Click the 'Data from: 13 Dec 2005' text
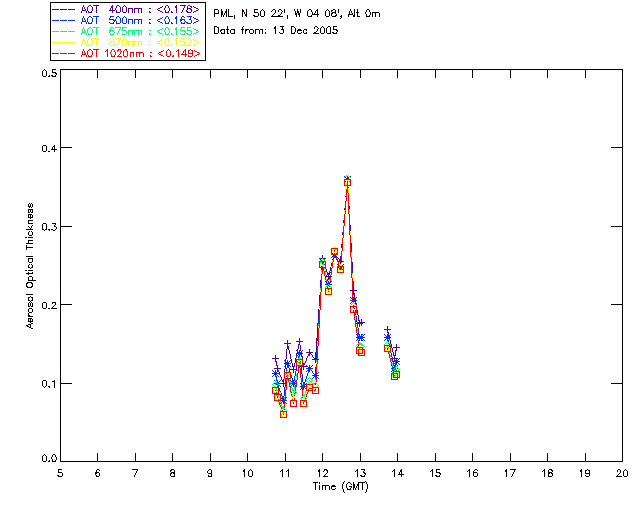This screenshot has width=640, height=512. pyautogui.click(x=276, y=31)
